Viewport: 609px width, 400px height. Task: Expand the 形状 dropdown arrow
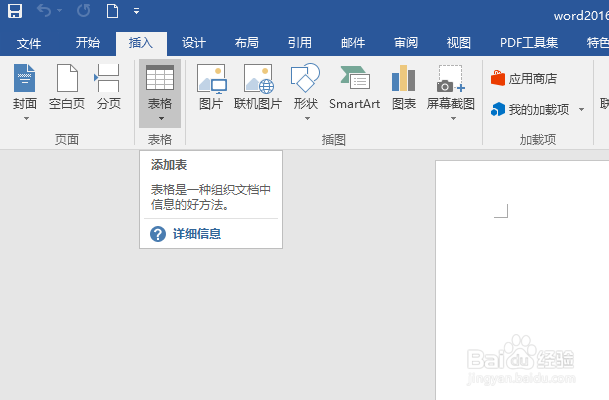(x=307, y=118)
